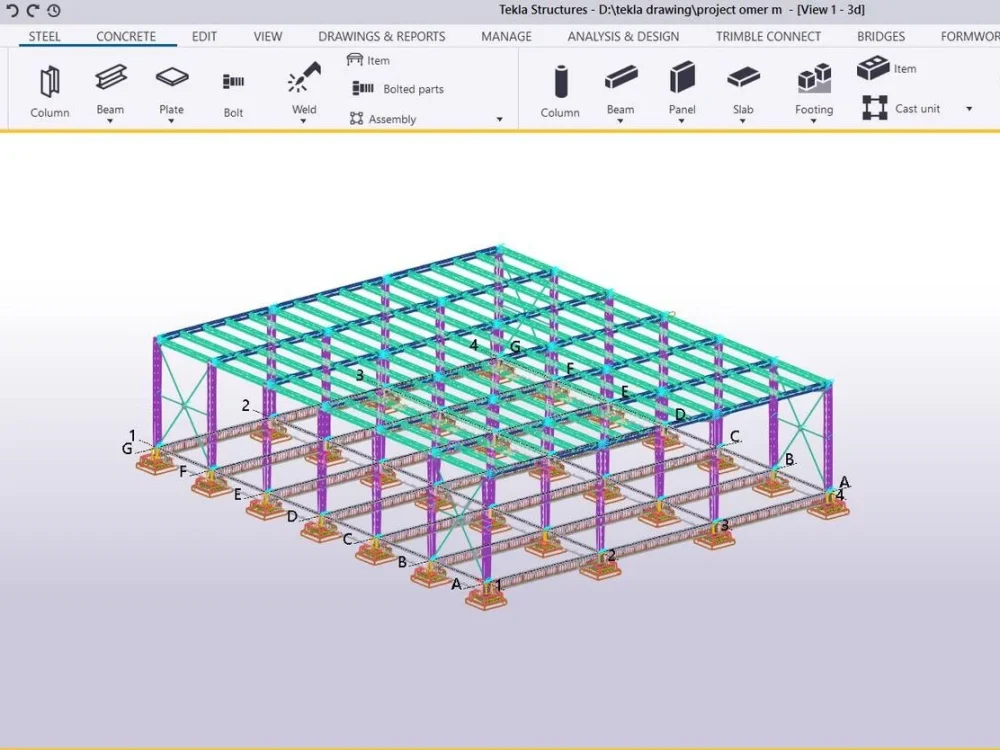Screen dimensions: 1000x750
Task: Select the Bolt tool
Action: [x=232, y=88]
